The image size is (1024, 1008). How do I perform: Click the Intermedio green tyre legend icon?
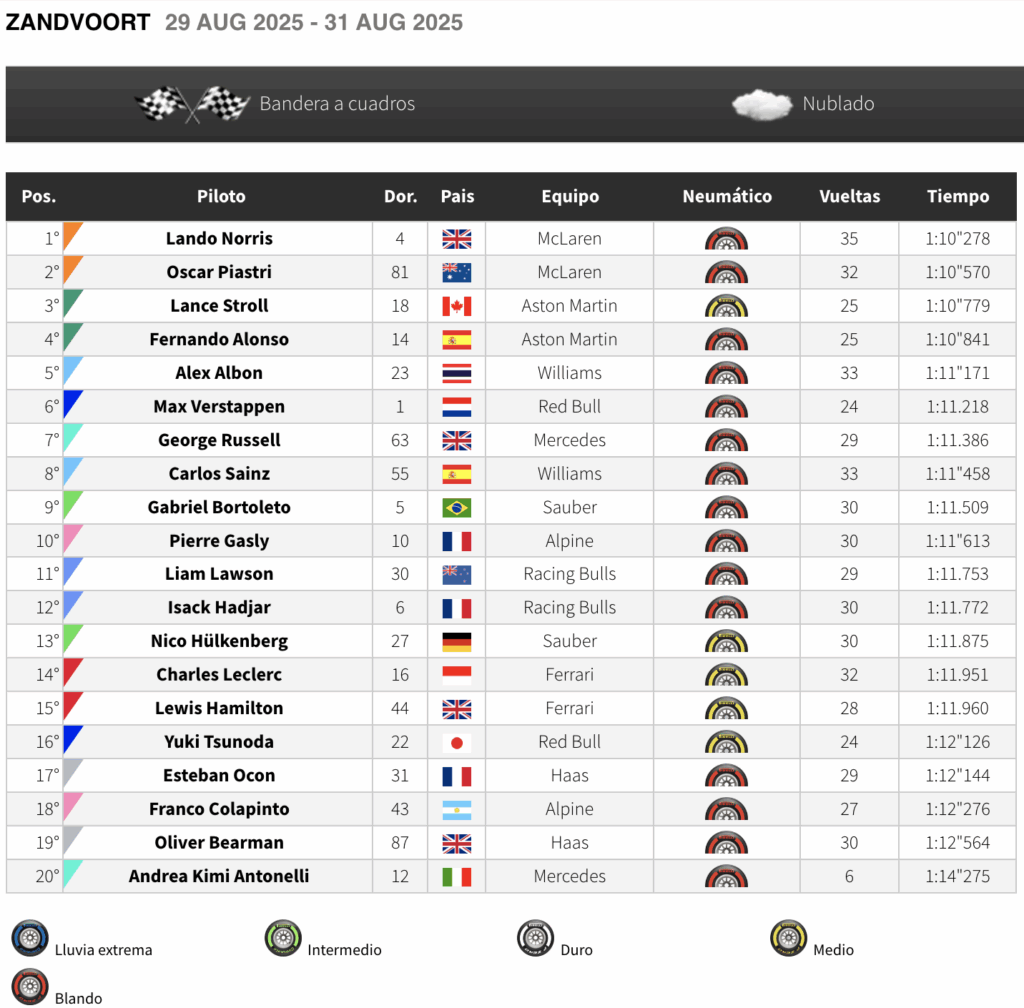coord(283,938)
